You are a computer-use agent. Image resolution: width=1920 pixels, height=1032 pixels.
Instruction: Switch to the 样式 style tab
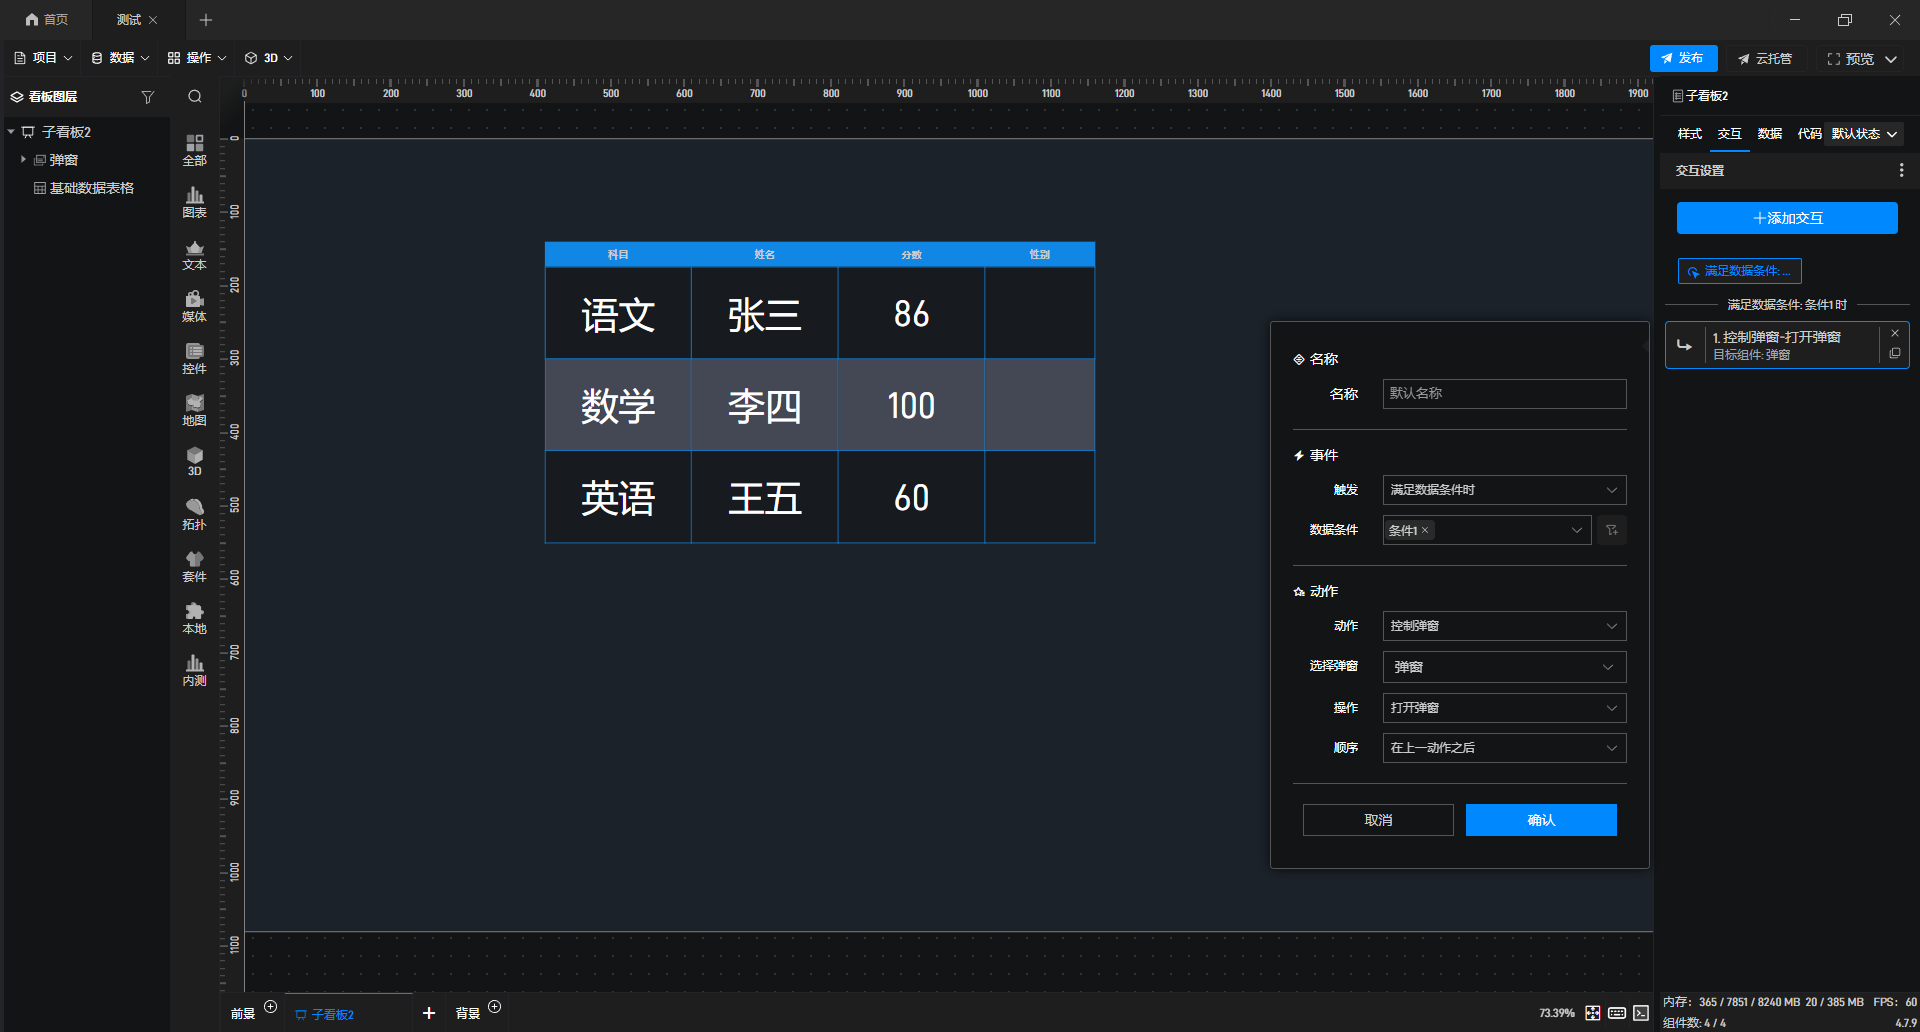(x=1689, y=134)
